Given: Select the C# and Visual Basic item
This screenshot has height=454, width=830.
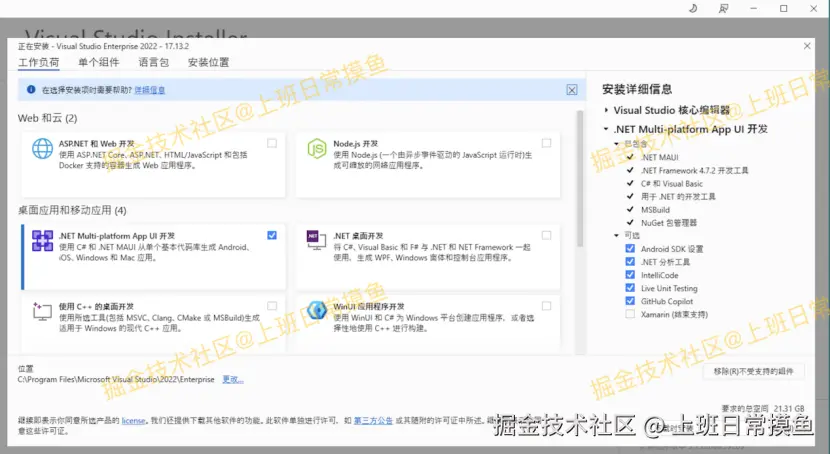Looking at the screenshot, I should pyautogui.click(x=672, y=184).
